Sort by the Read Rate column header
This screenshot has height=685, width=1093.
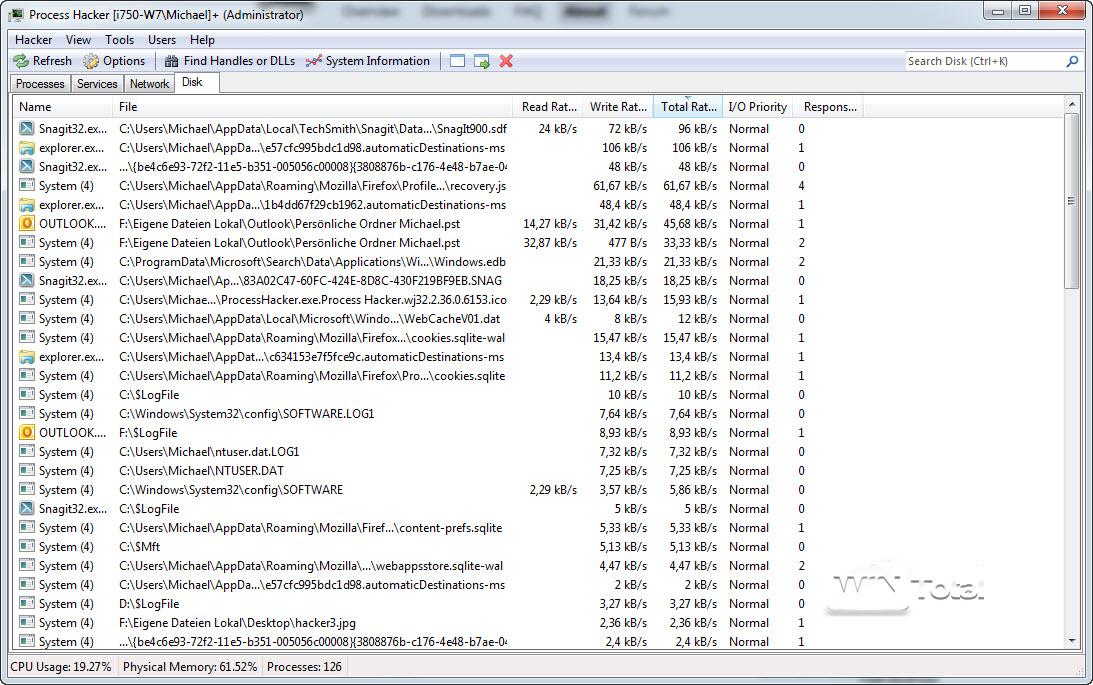click(x=548, y=107)
